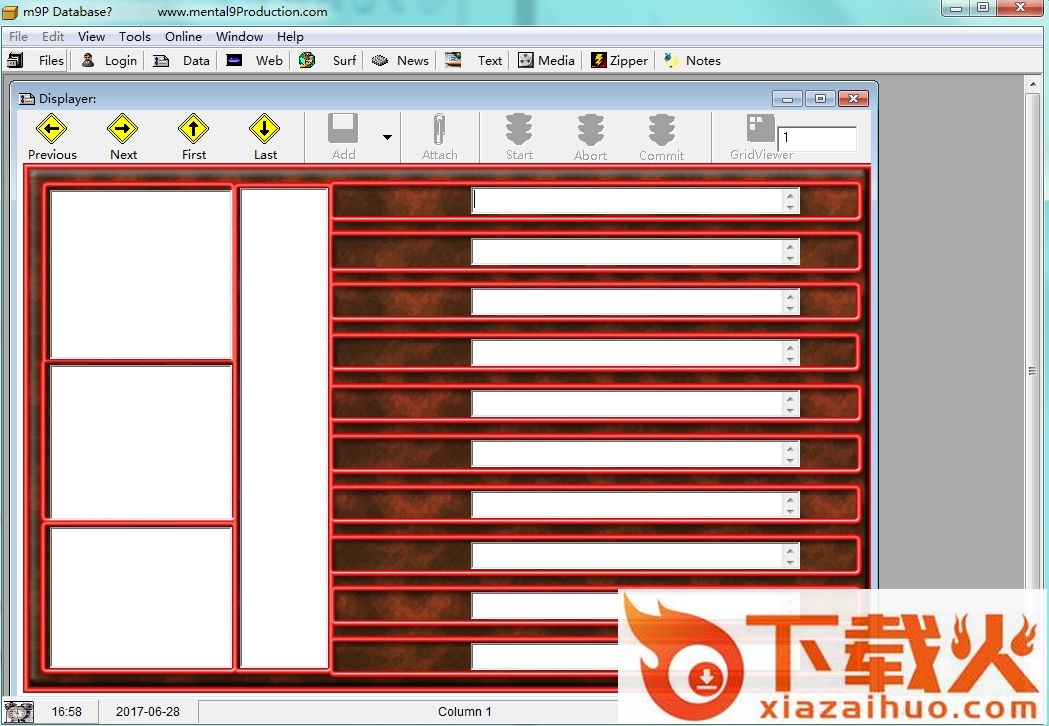Click up spinner arrow on first field
Viewport: 1049px width, 726px height.
click(x=790, y=195)
